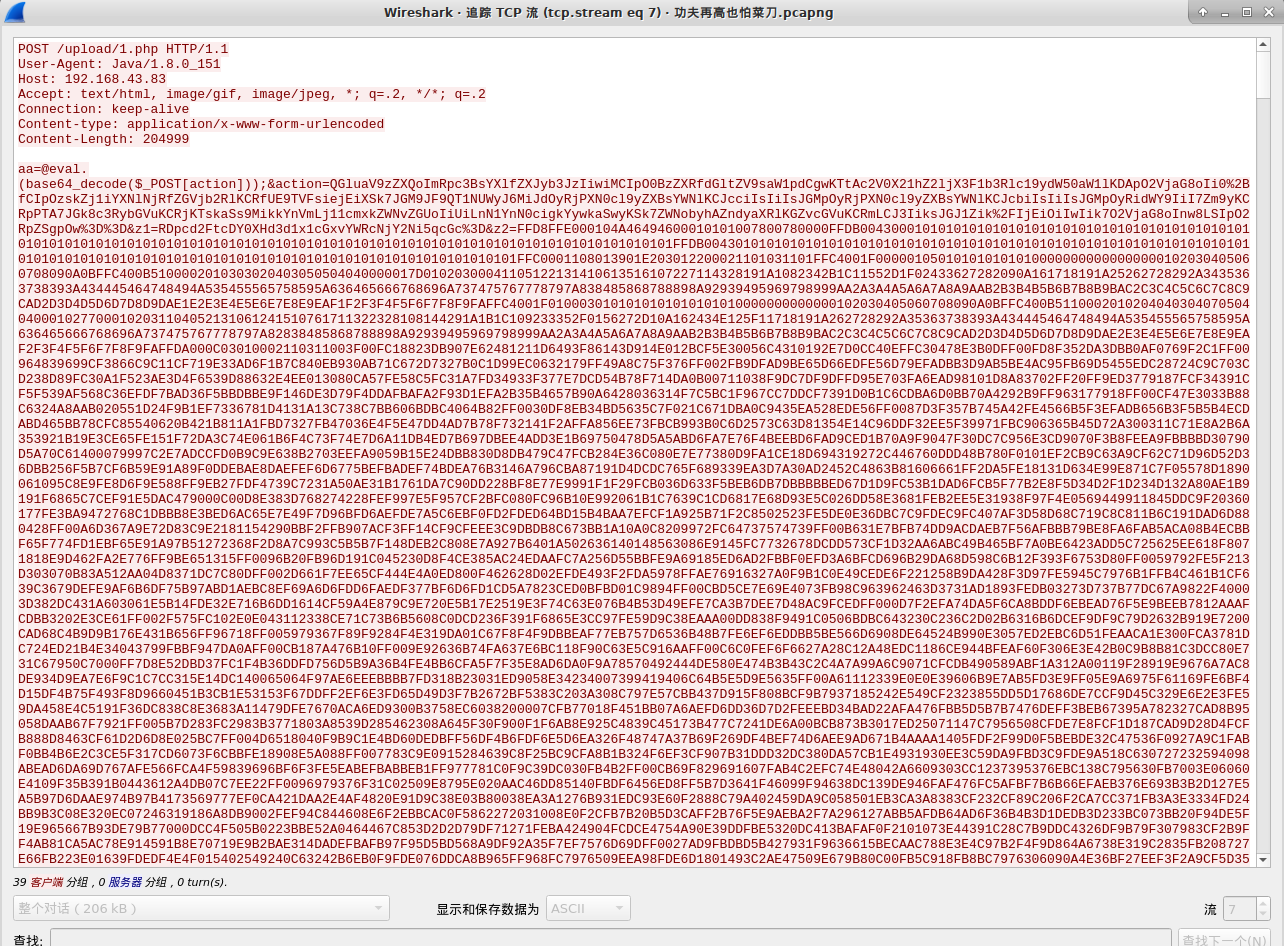Screen dimensions: 1284x946
Task: Click the 查找: label
Action: [28, 940]
